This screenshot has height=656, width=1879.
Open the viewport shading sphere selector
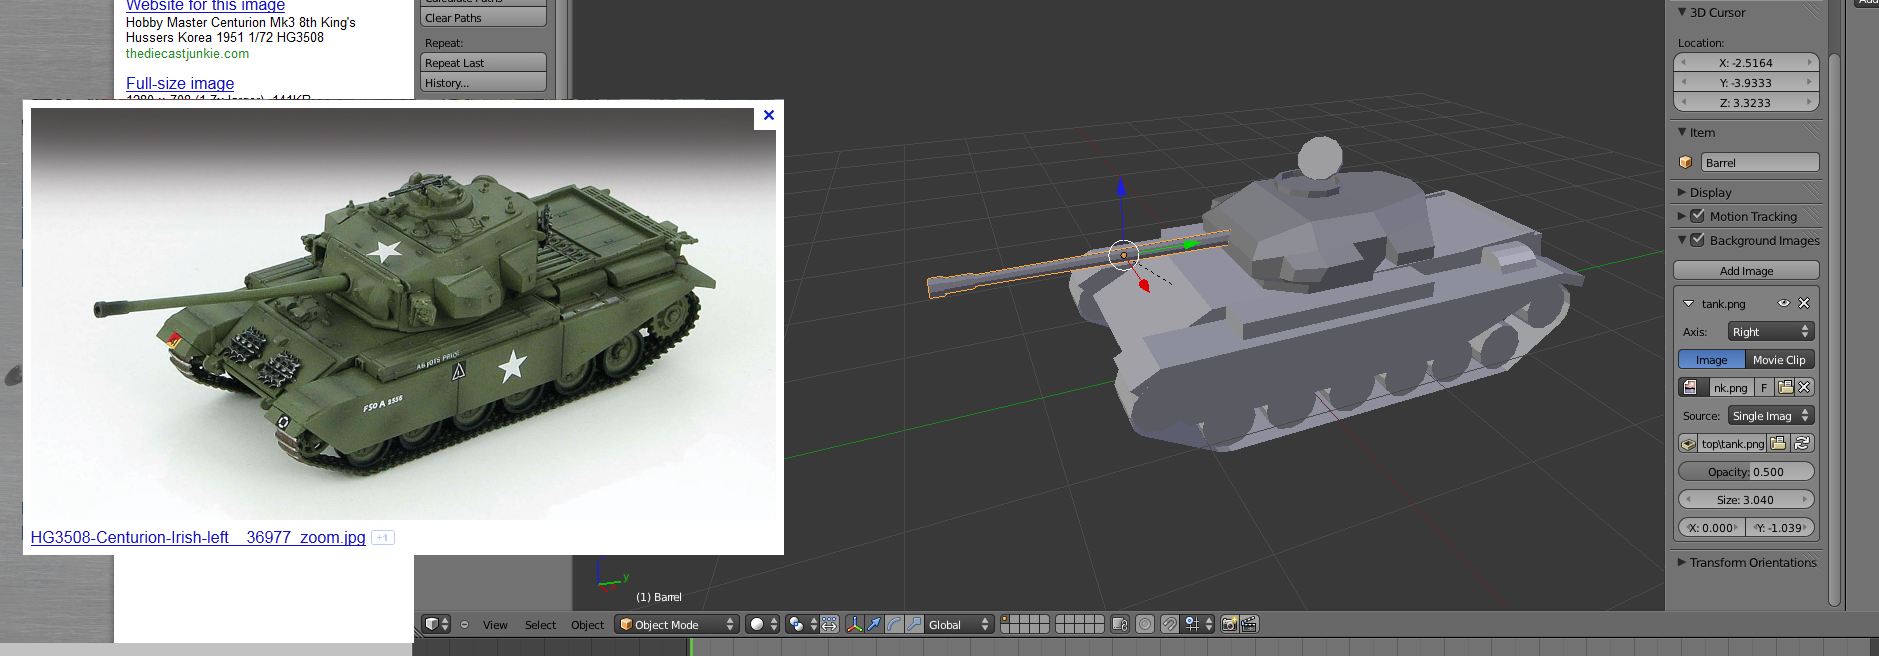[763, 624]
